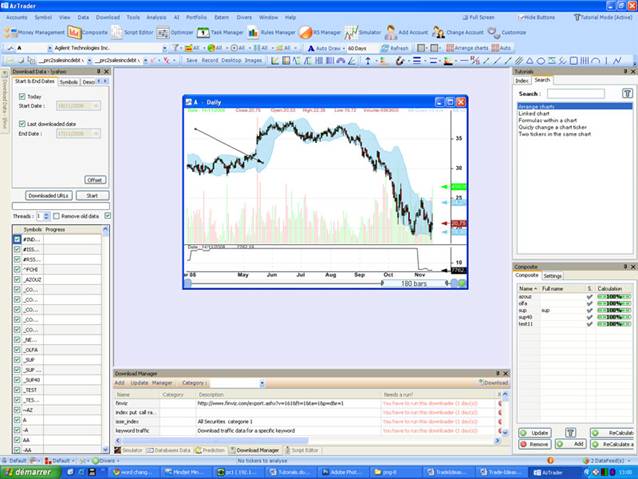
Task: Open the Portfolio menu
Action: coord(196,17)
